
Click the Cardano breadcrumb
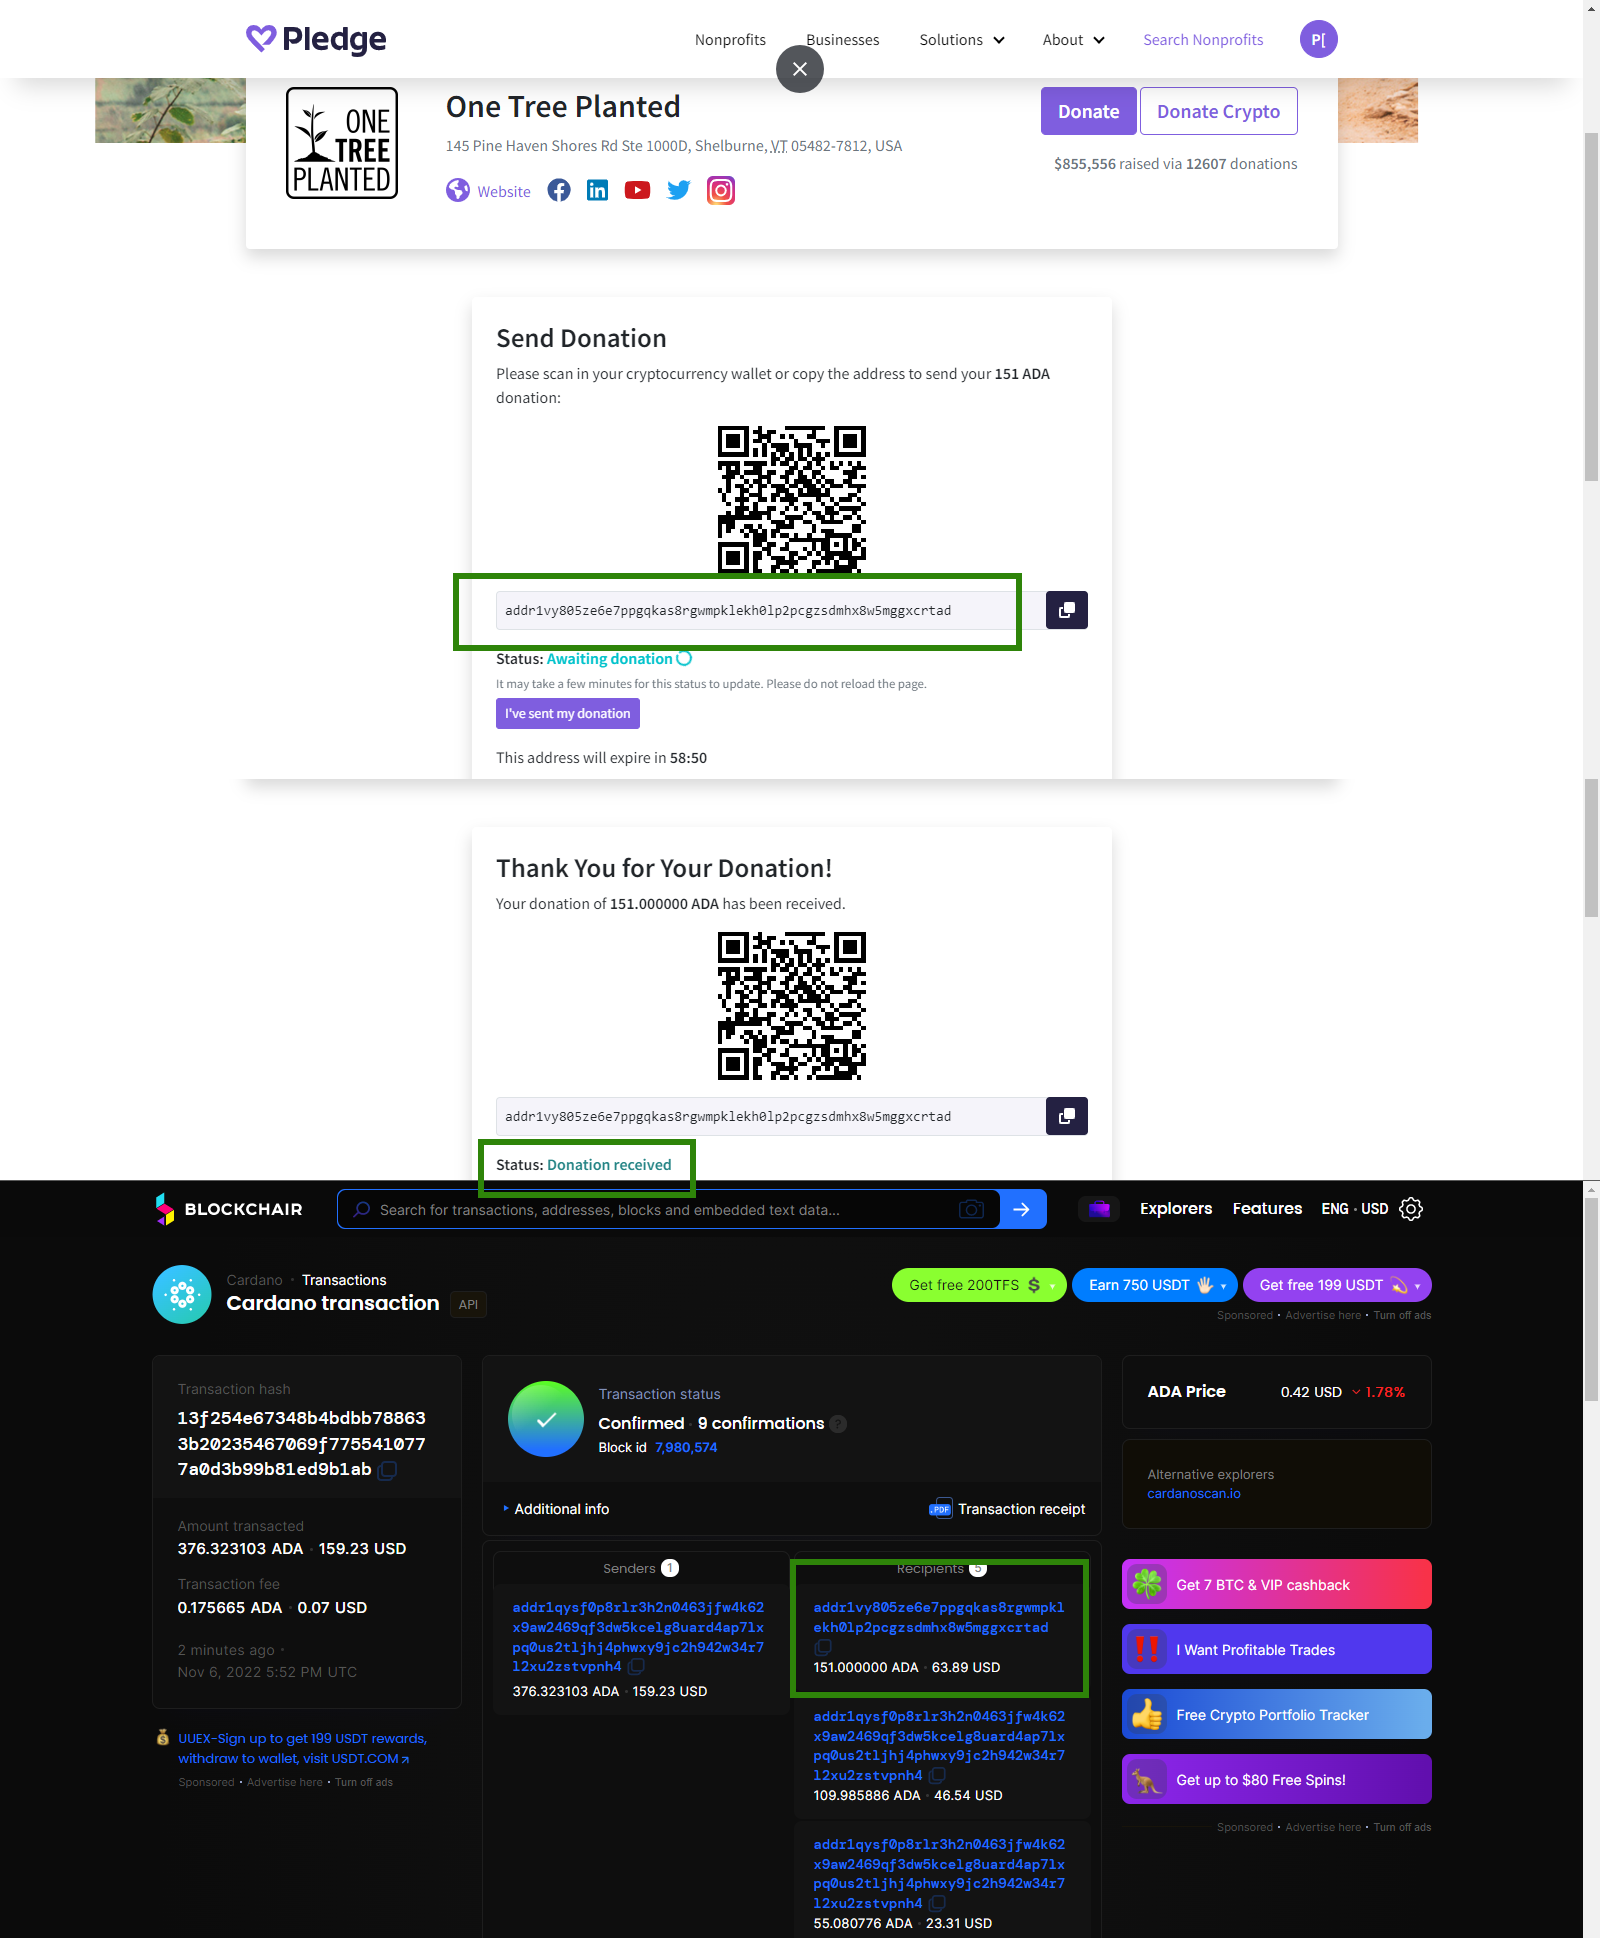click(254, 1280)
